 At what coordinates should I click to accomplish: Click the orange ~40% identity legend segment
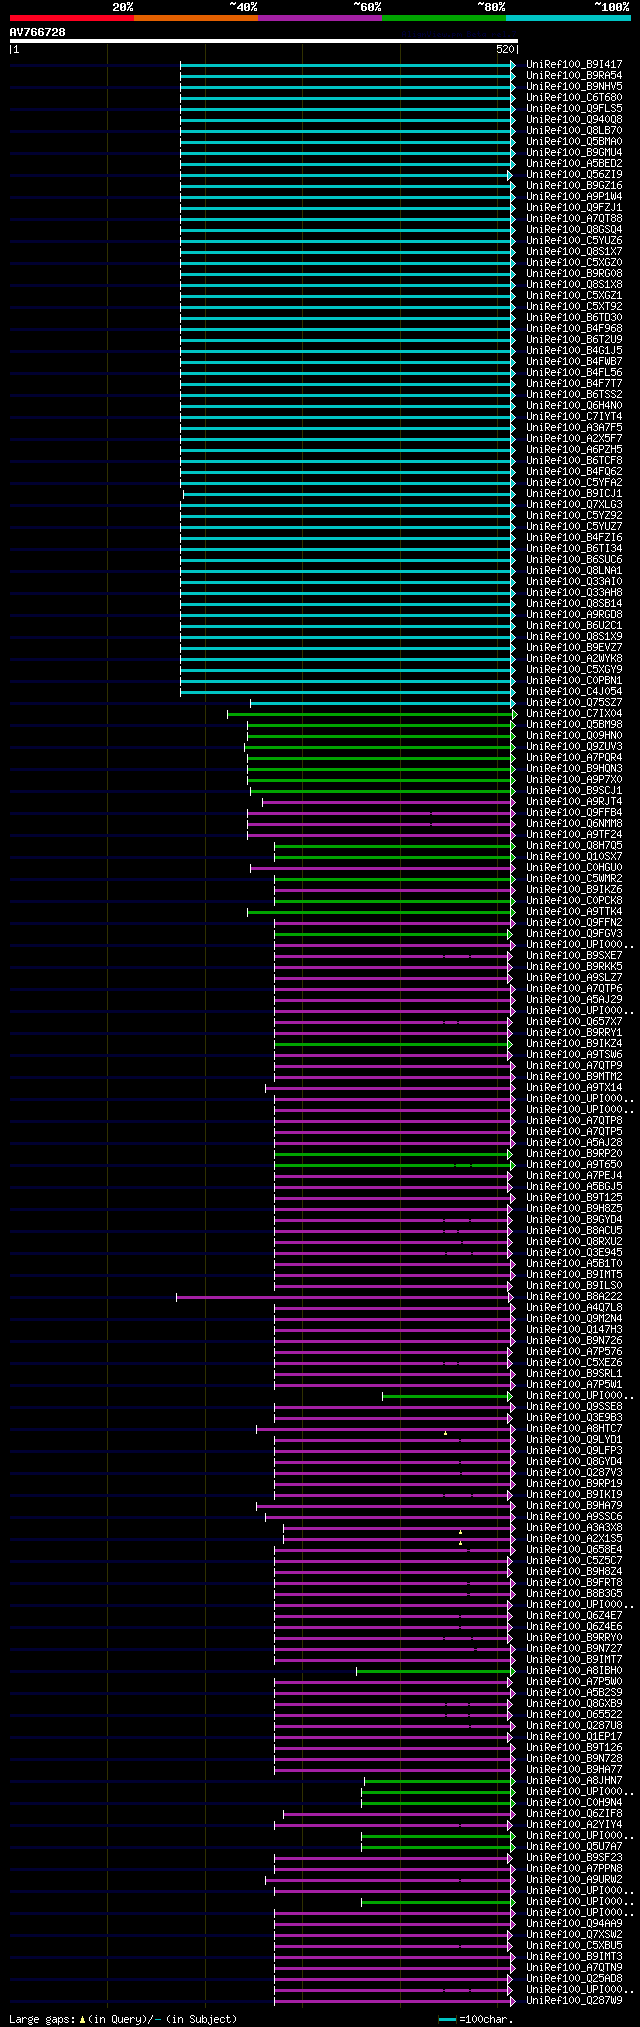(x=196, y=18)
